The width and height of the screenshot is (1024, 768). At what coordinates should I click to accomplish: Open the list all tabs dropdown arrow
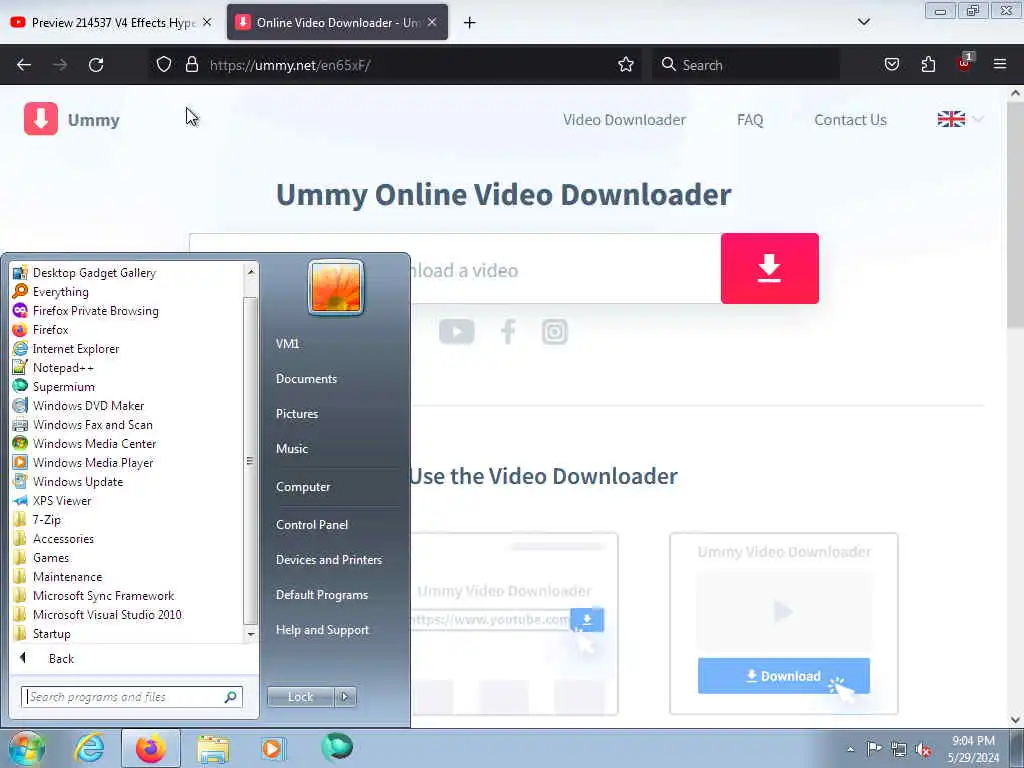coord(864,22)
